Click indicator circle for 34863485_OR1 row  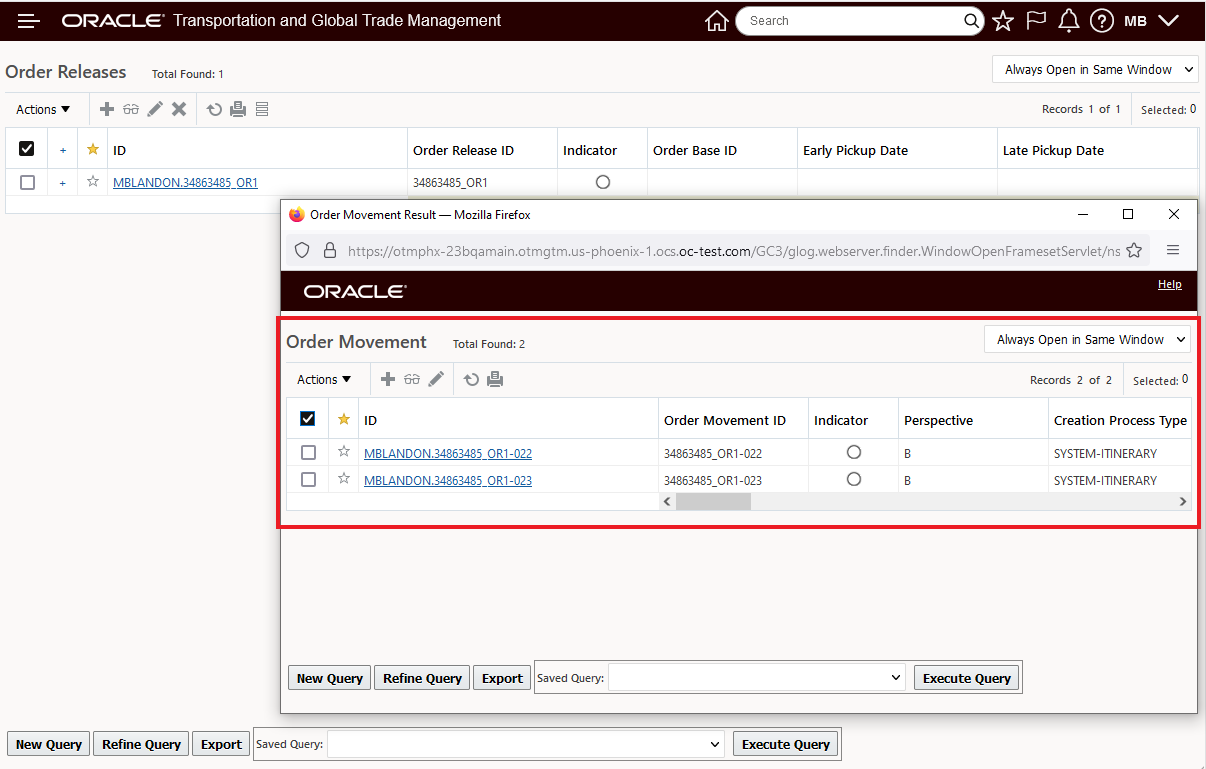[x=602, y=182]
